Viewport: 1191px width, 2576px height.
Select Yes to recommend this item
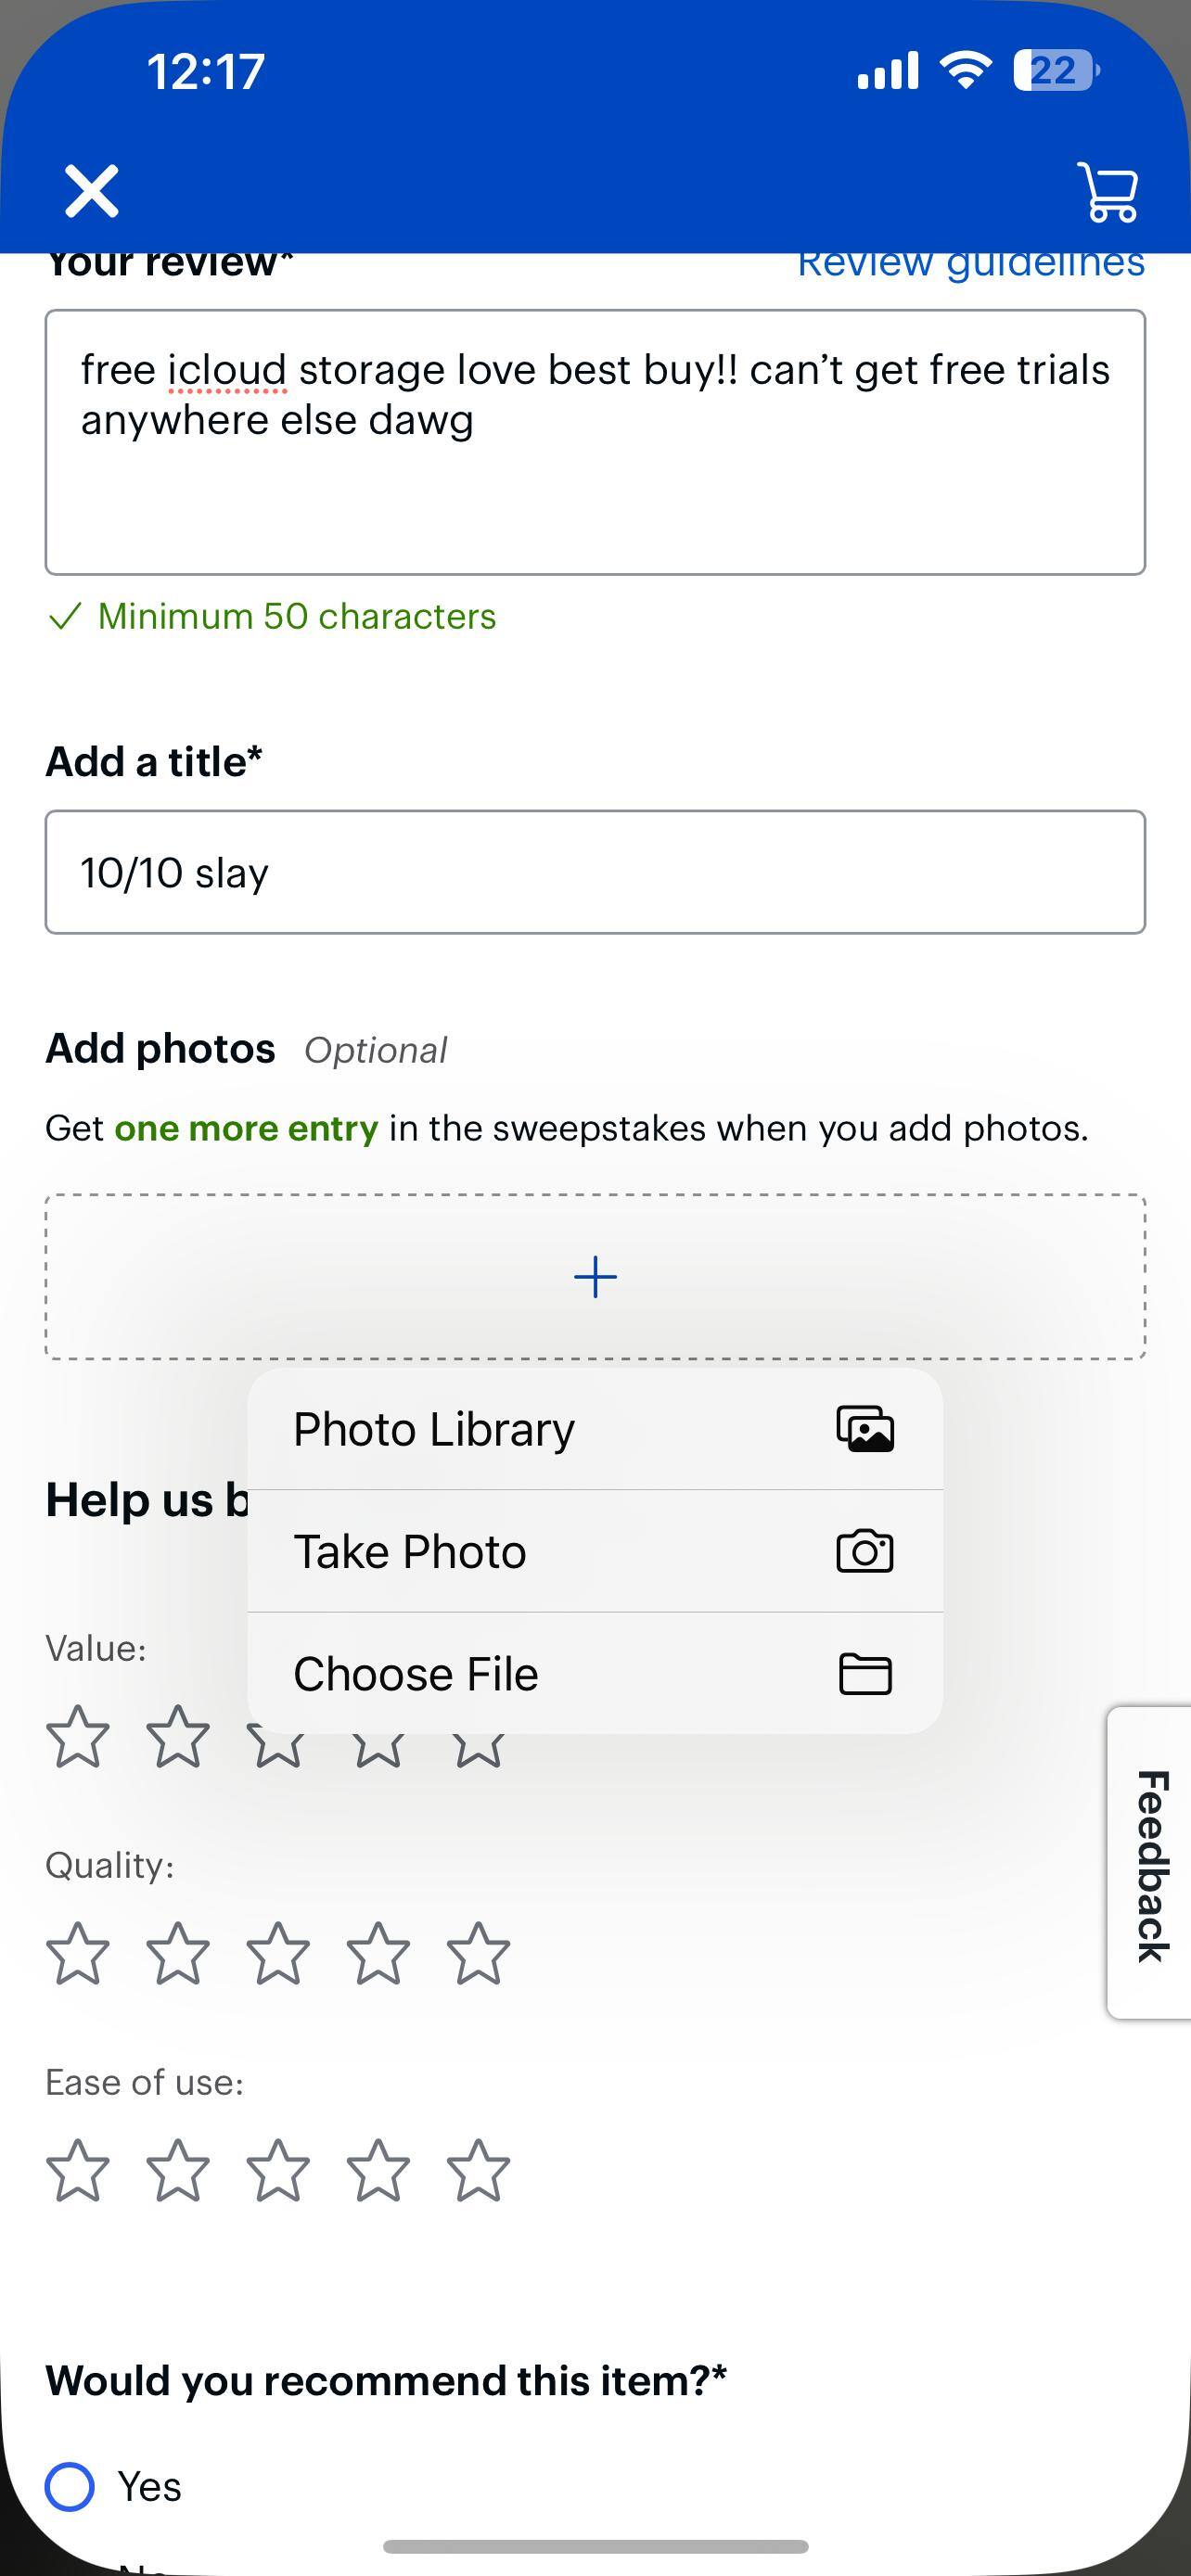[x=70, y=2486]
